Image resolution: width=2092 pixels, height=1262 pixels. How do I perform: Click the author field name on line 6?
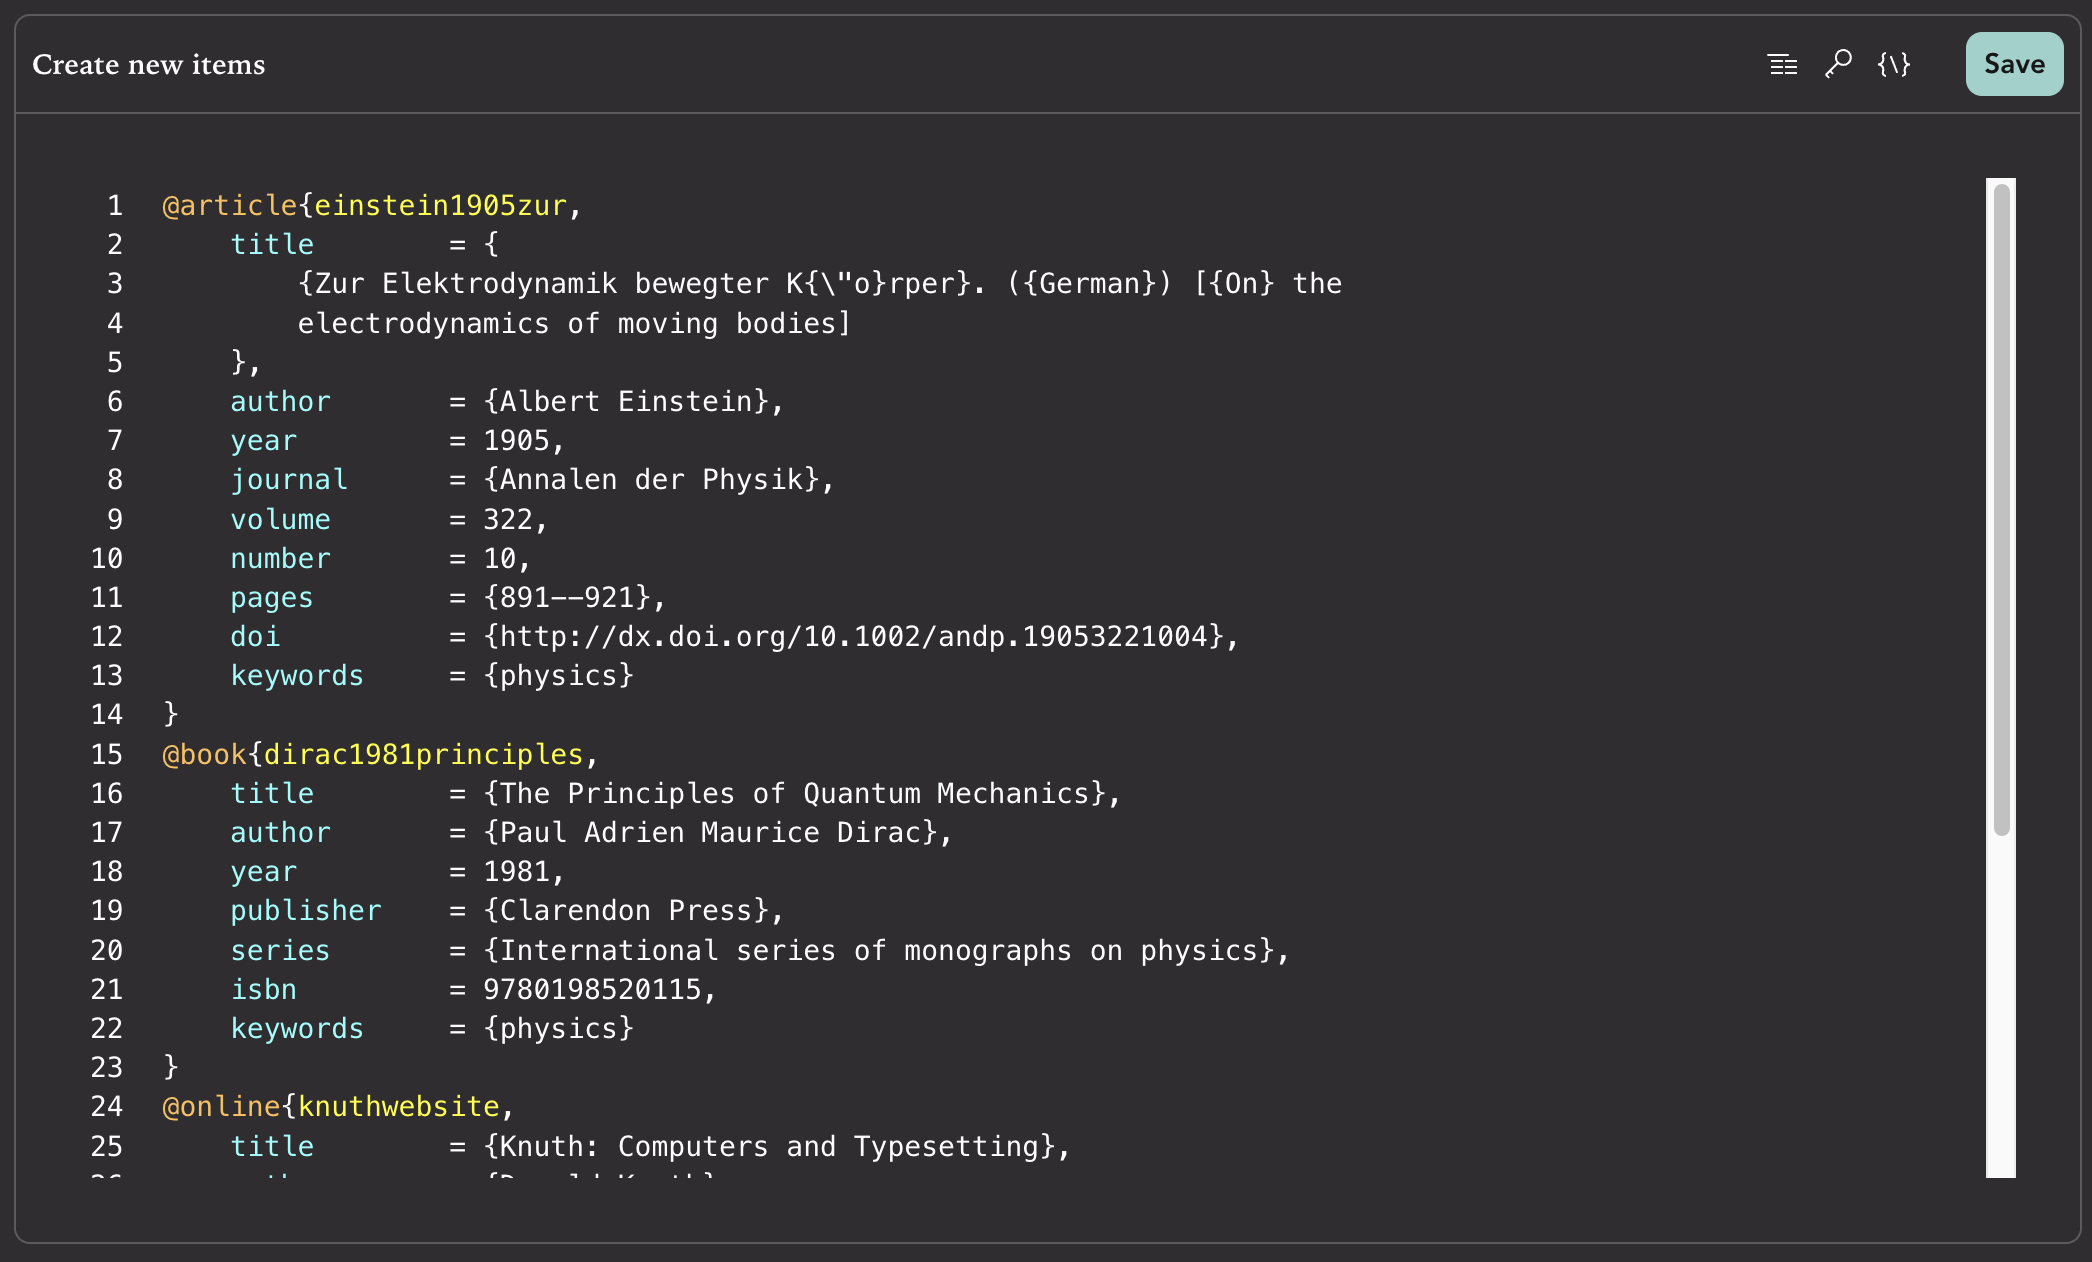(x=280, y=401)
